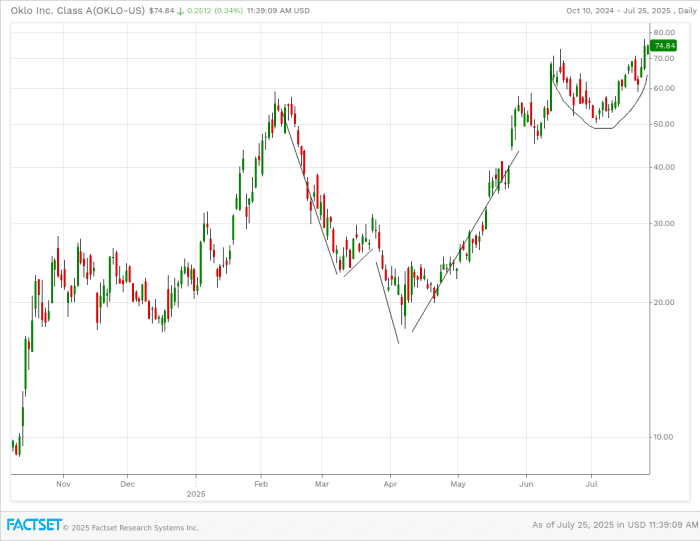Click the short falling trendline in early April
Viewport: 700px width, 541px height.
[x=388, y=303]
